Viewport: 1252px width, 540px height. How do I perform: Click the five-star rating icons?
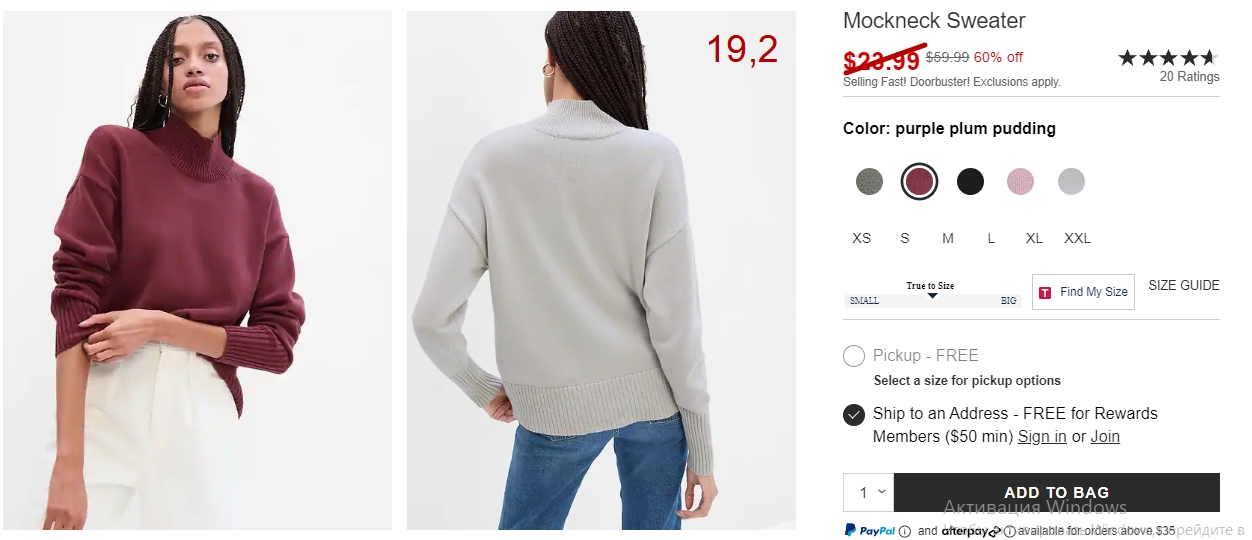click(1168, 58)
